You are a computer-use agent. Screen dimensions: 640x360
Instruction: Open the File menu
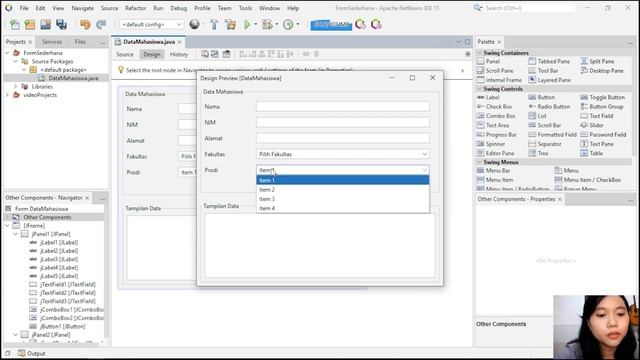pos(24,8)
